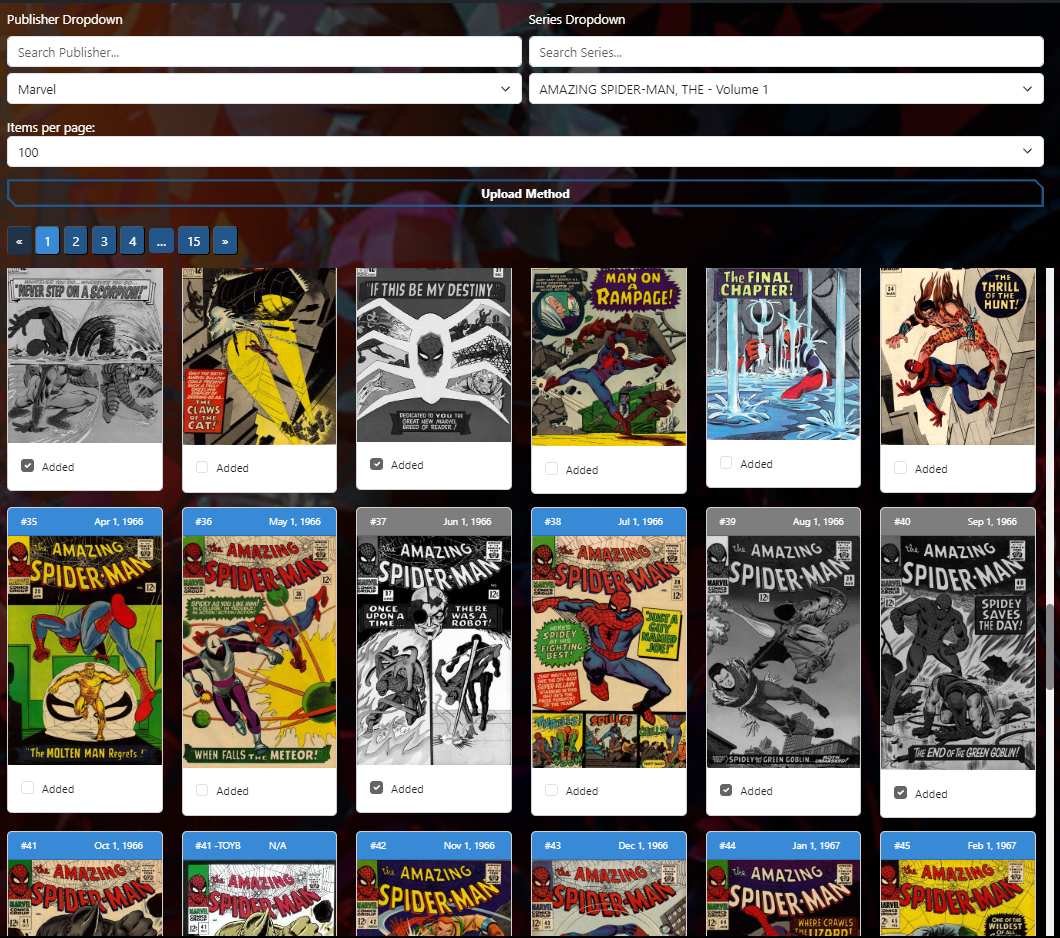Enable Added checkbox on issue #38

click(x=552, y=790)
